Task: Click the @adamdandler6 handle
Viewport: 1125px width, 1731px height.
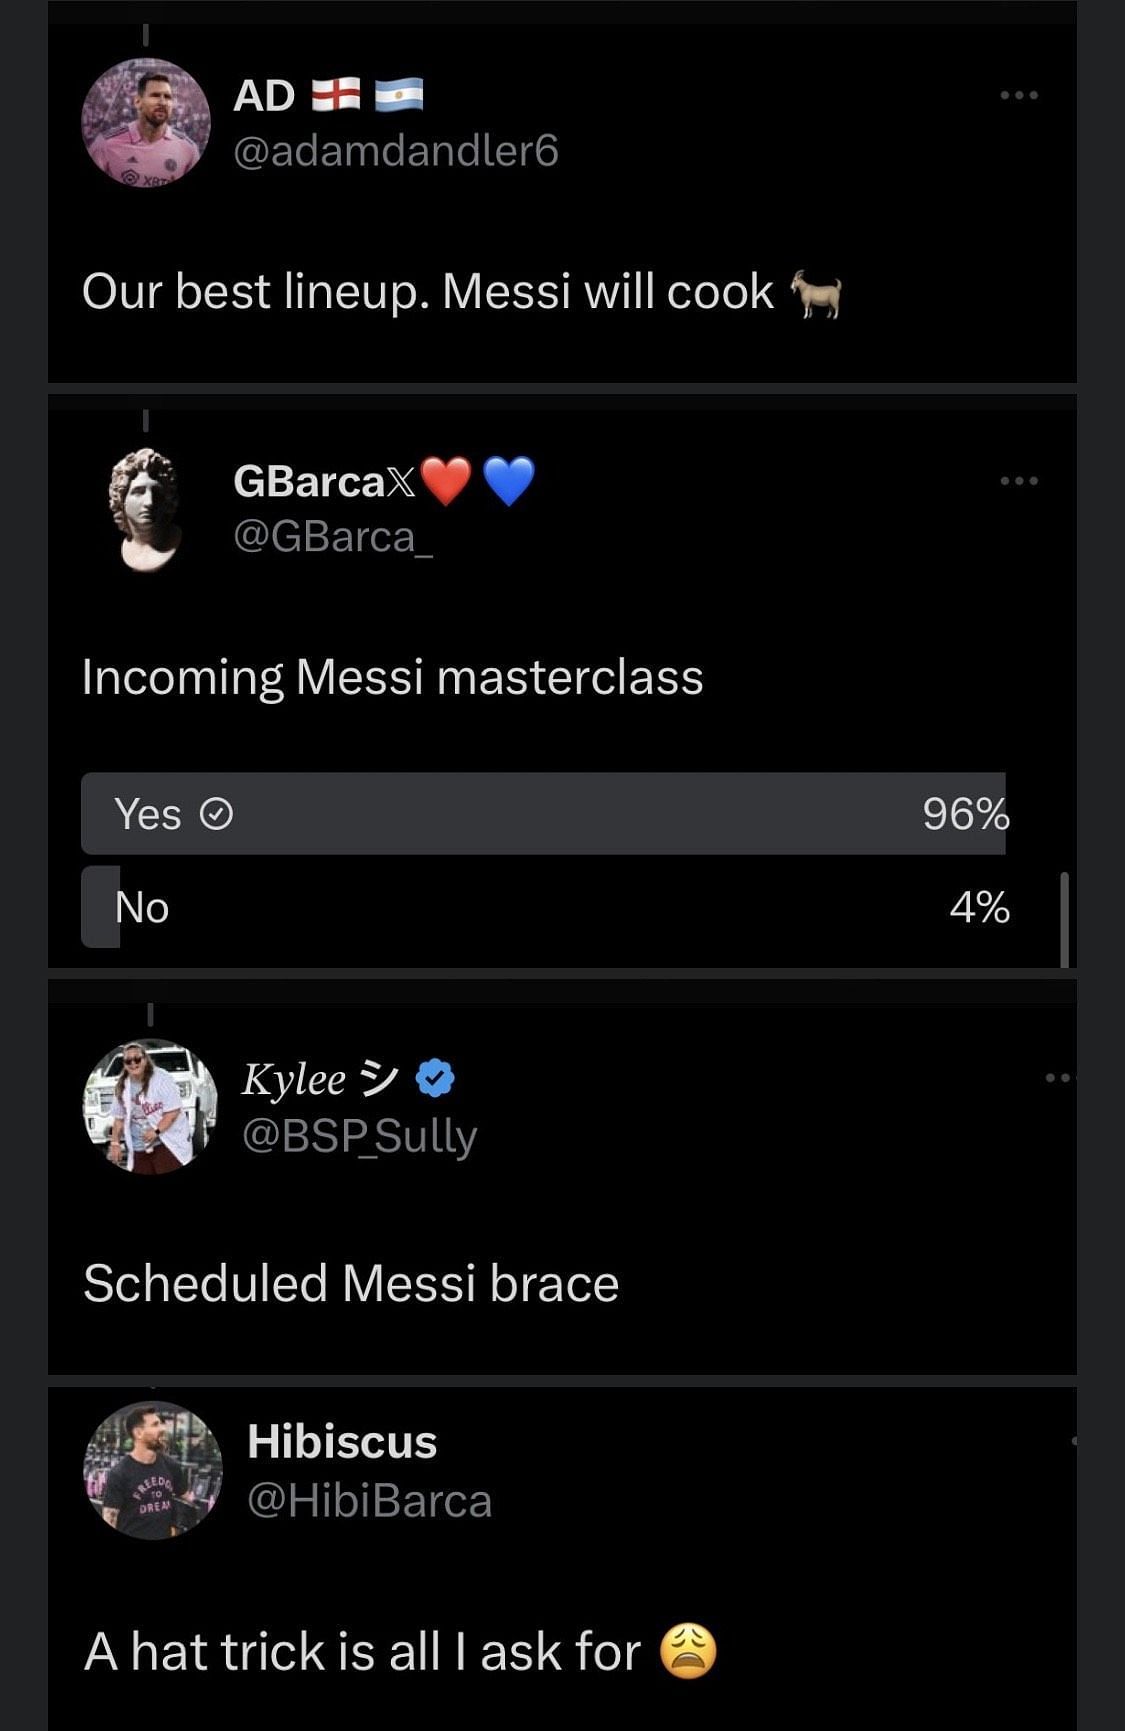Action: point(395,151)
